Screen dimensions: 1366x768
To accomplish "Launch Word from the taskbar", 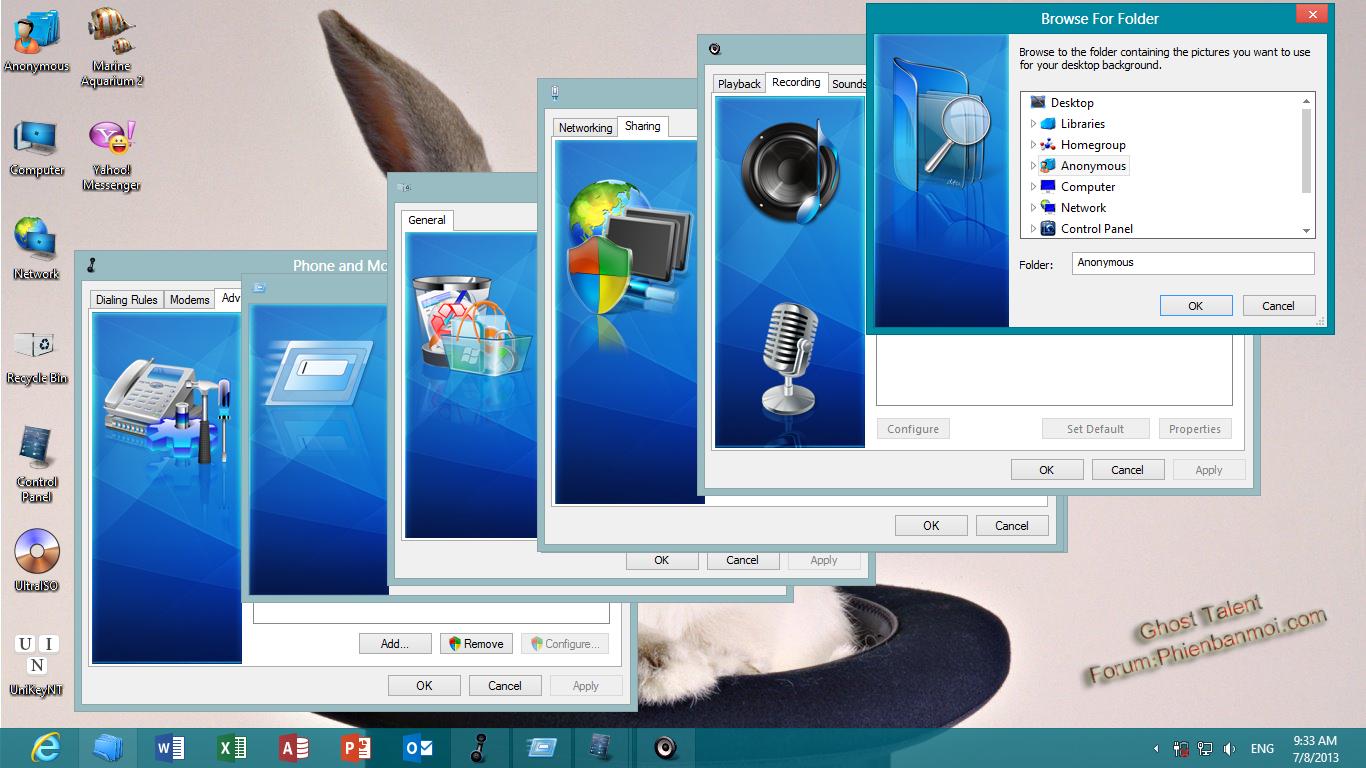I will pos(170,747).
